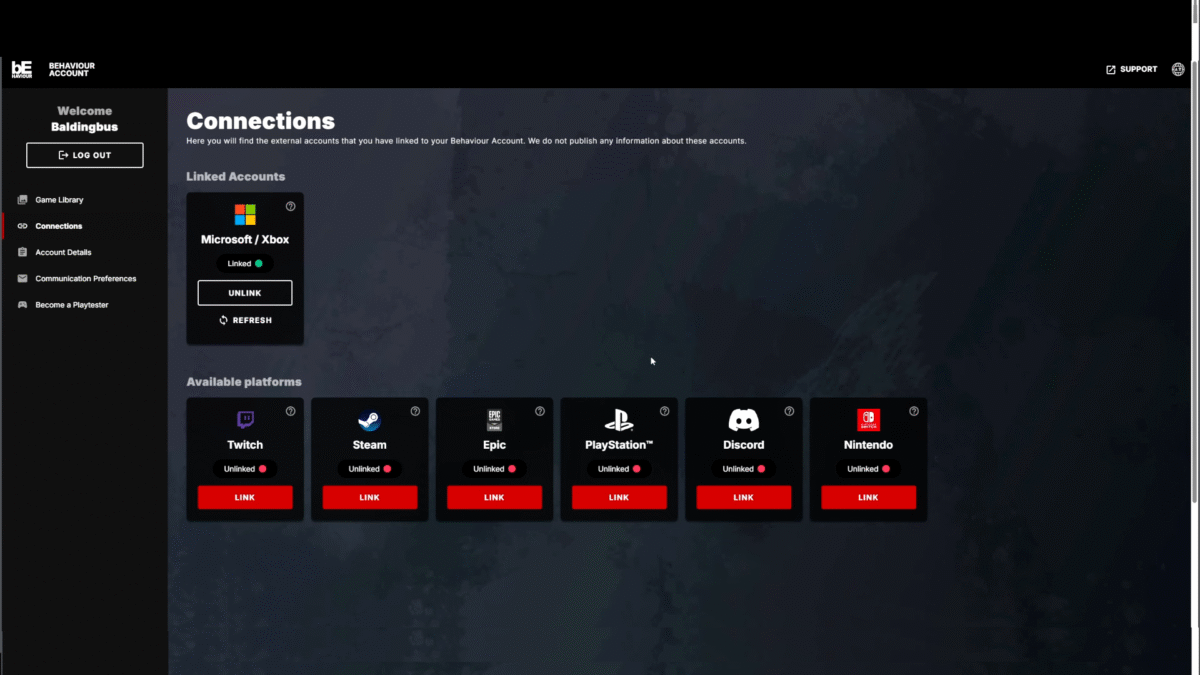Link the Steam account
This screenshot has height=675, width=1200.
(369, 497)
